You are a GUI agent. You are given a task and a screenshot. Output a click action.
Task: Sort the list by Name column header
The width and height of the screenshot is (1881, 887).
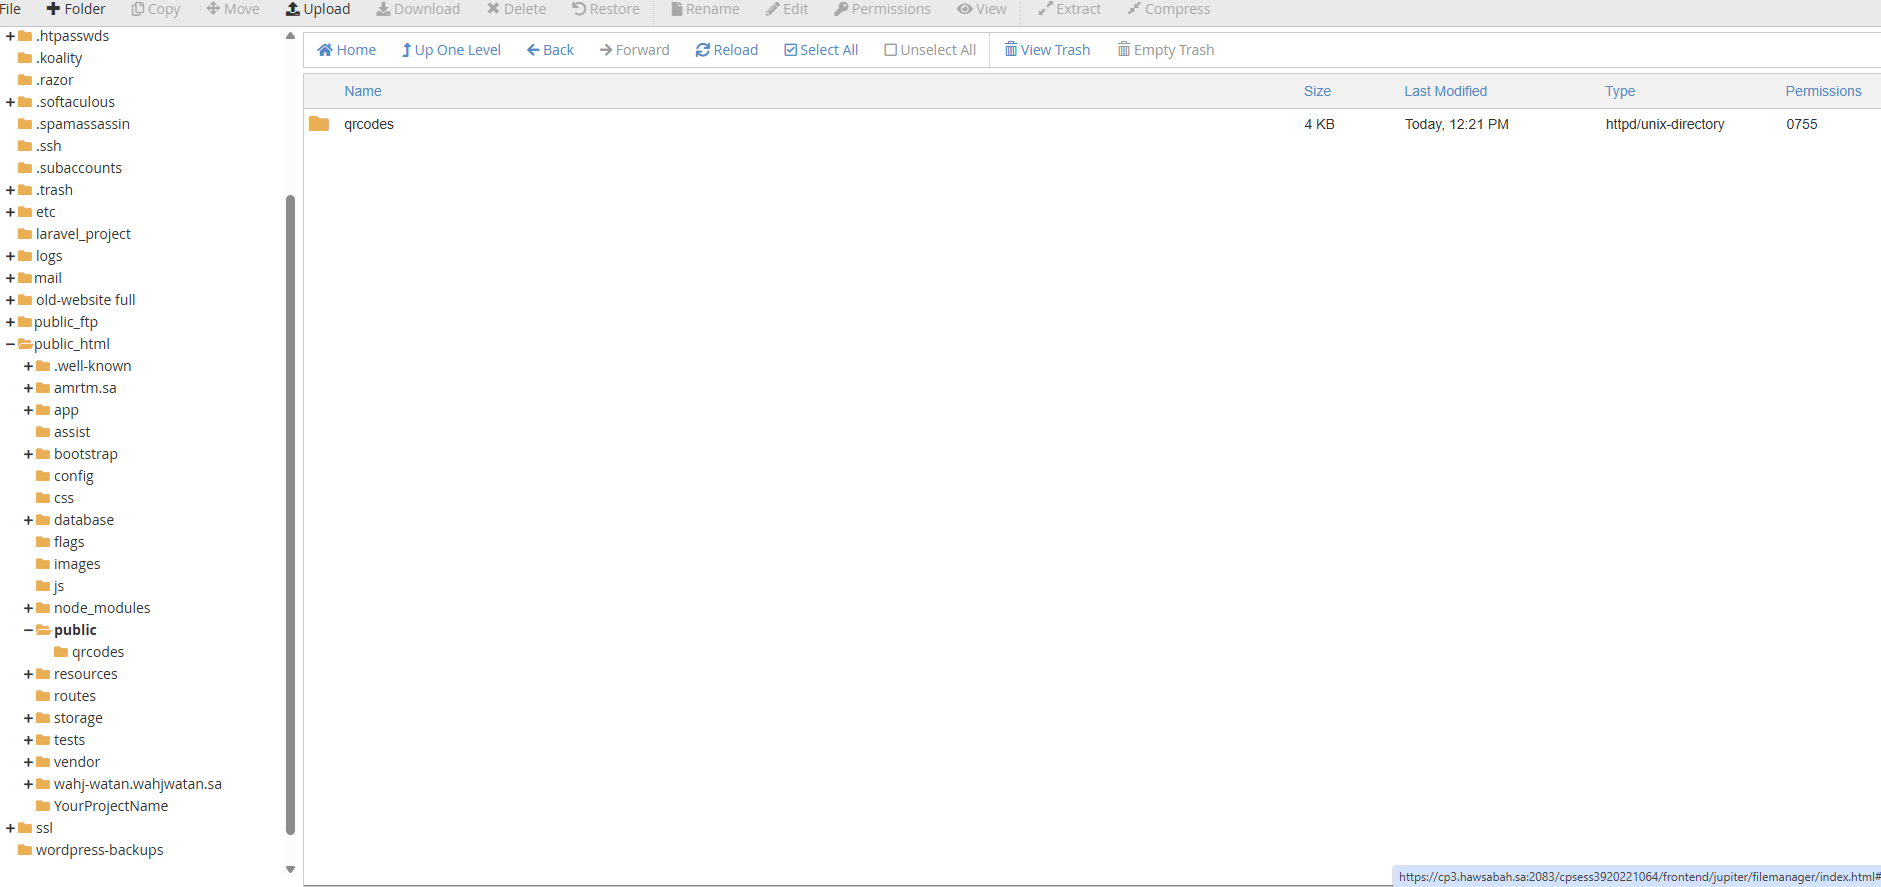tap(362, 91)
